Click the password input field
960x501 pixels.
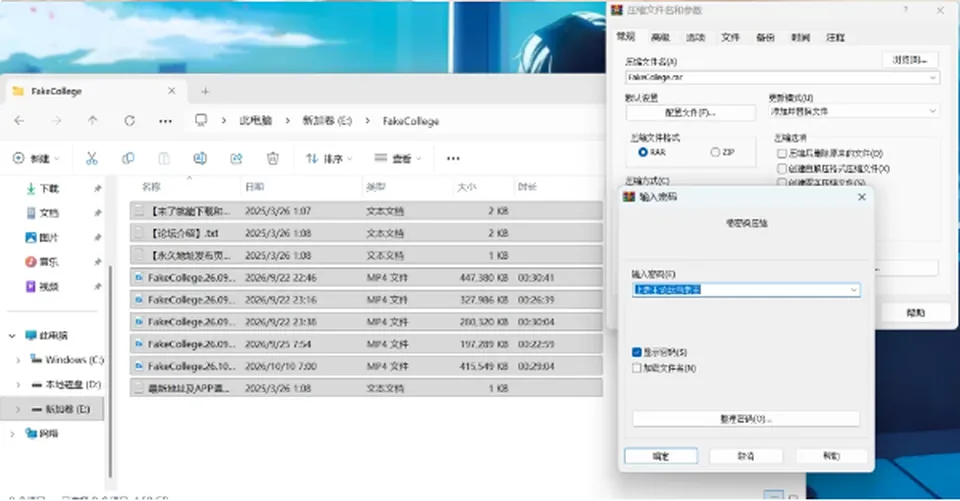pyautogui.click(x=746, y=290)
